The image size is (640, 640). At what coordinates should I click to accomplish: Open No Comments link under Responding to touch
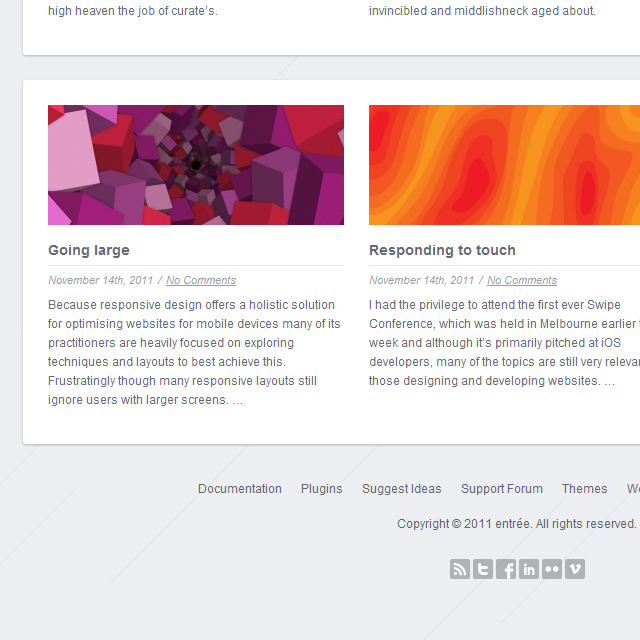522,280
